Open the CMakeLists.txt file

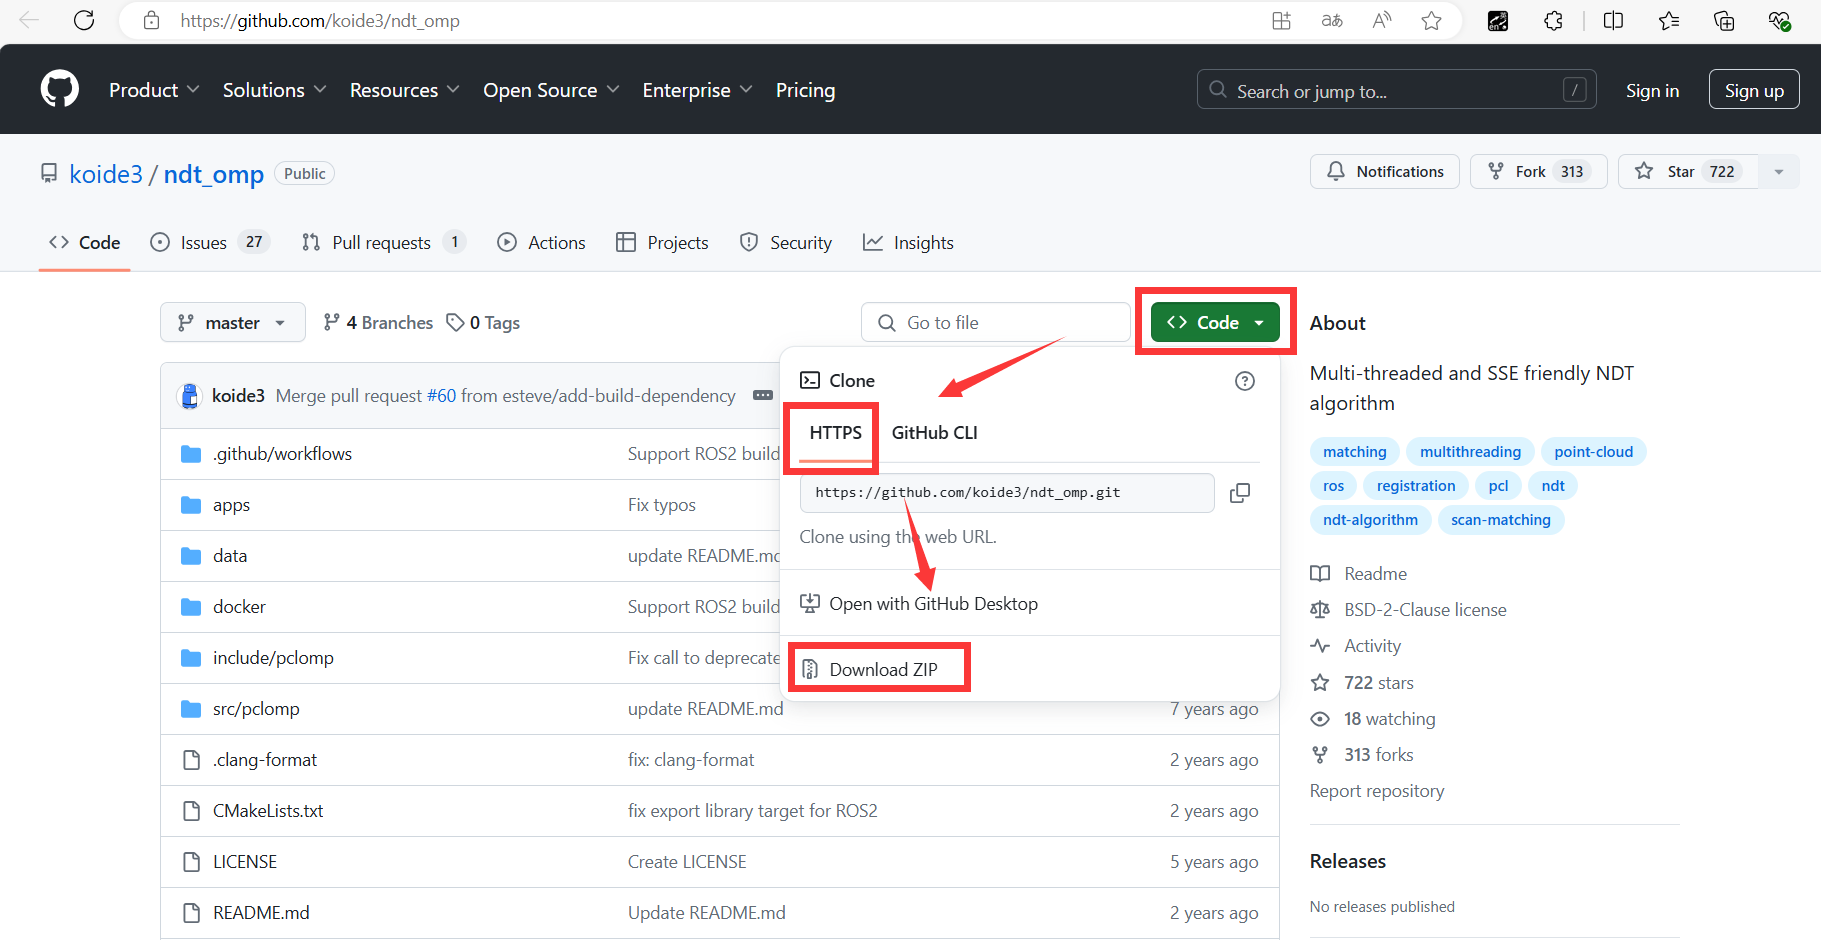pos(268,811)
